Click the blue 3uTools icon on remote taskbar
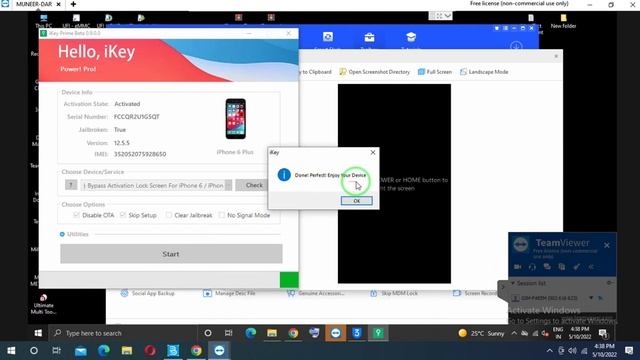 click(x=357, y=333)
